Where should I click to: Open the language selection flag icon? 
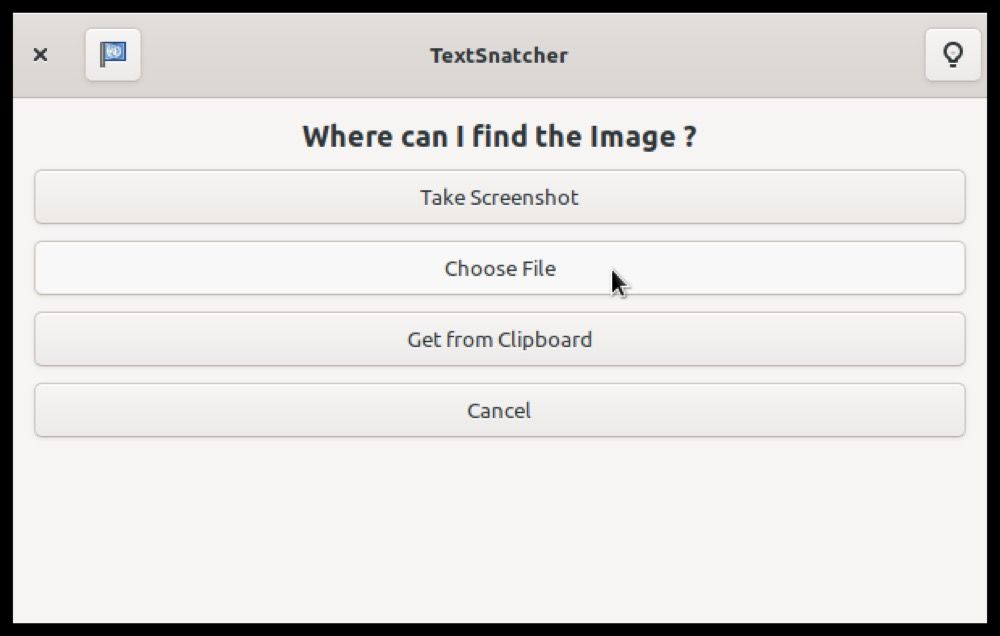113,55
